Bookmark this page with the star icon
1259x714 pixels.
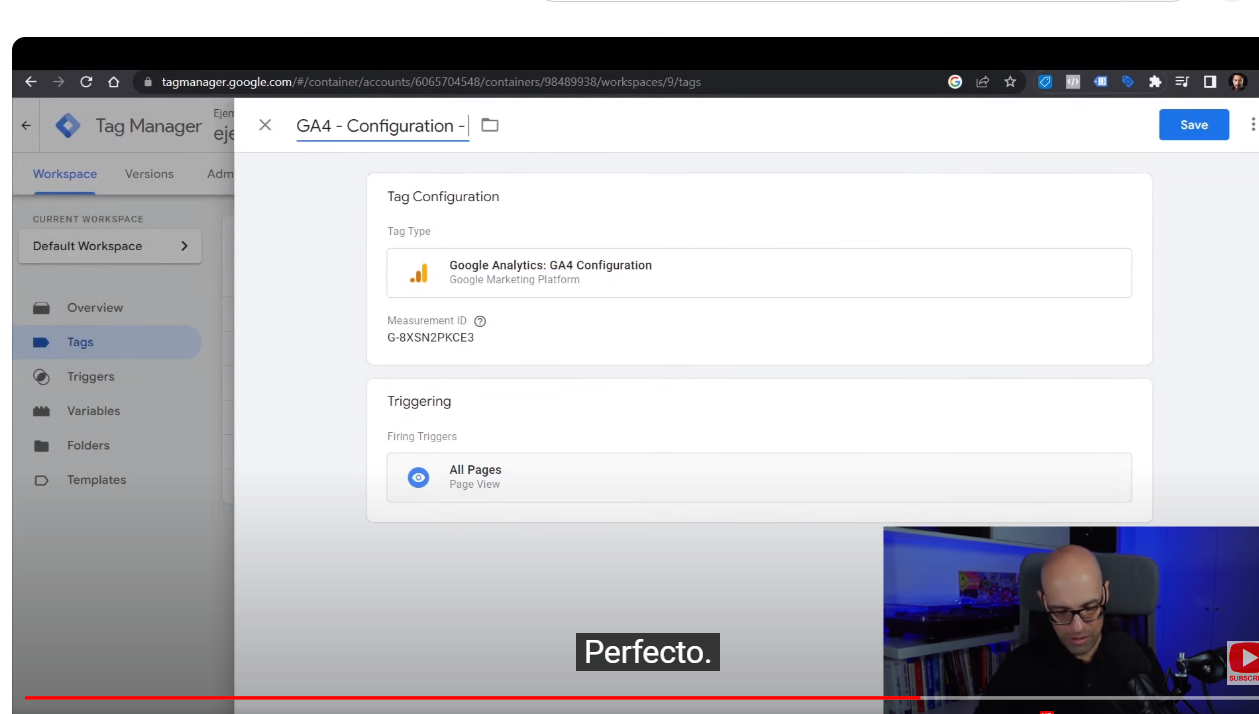[x=1010, y=82]
